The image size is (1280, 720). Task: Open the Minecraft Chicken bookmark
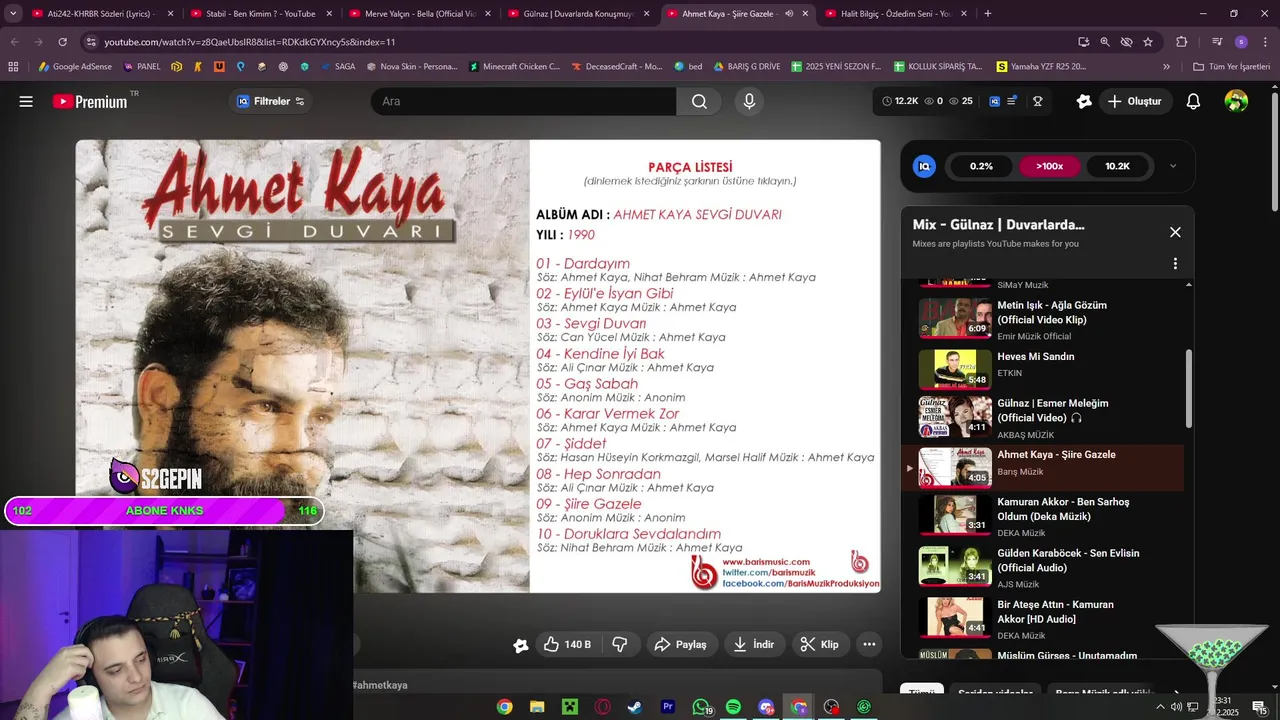[x=513, y=67]
